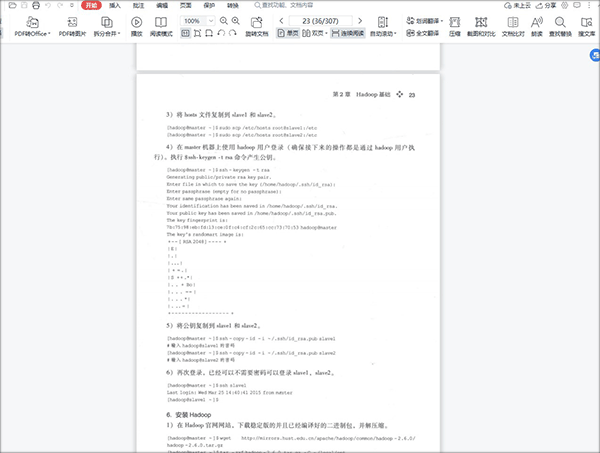Start the 播放 slideshow
Screen dimensions: 600x453
pos(137,26)
